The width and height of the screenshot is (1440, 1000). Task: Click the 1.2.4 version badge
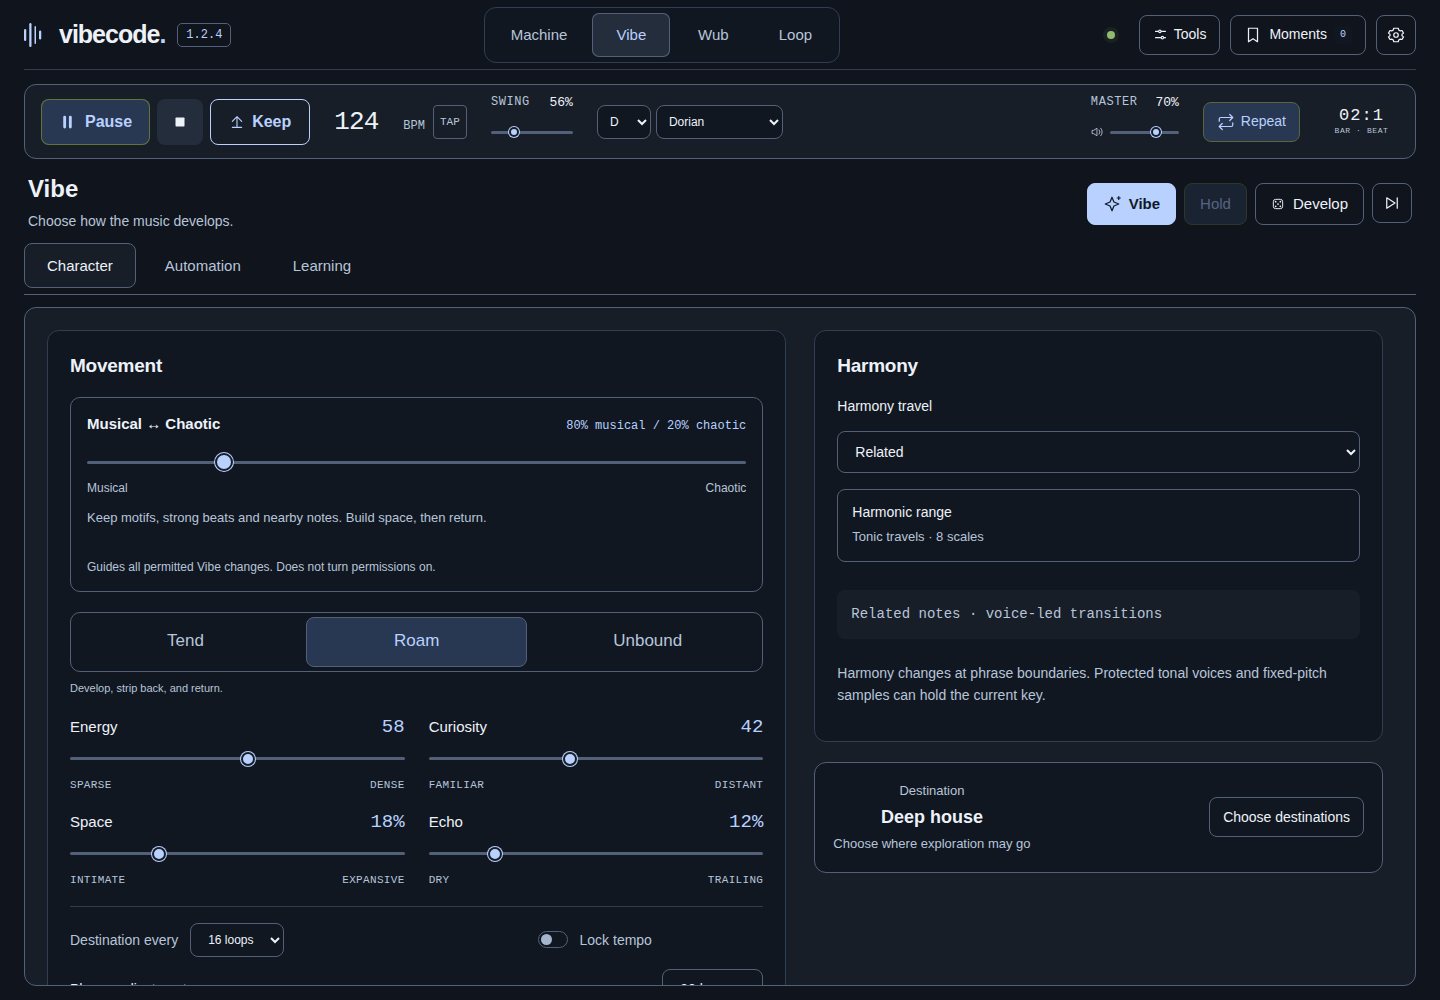pos(204,35)
